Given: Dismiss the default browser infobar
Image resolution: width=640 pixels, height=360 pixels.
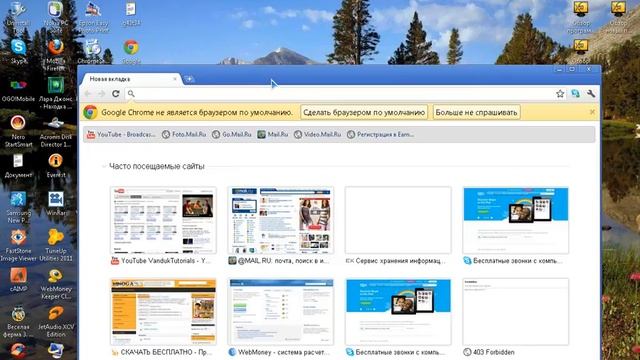Looking at the screenshot, I should click(x=592, y=112).
